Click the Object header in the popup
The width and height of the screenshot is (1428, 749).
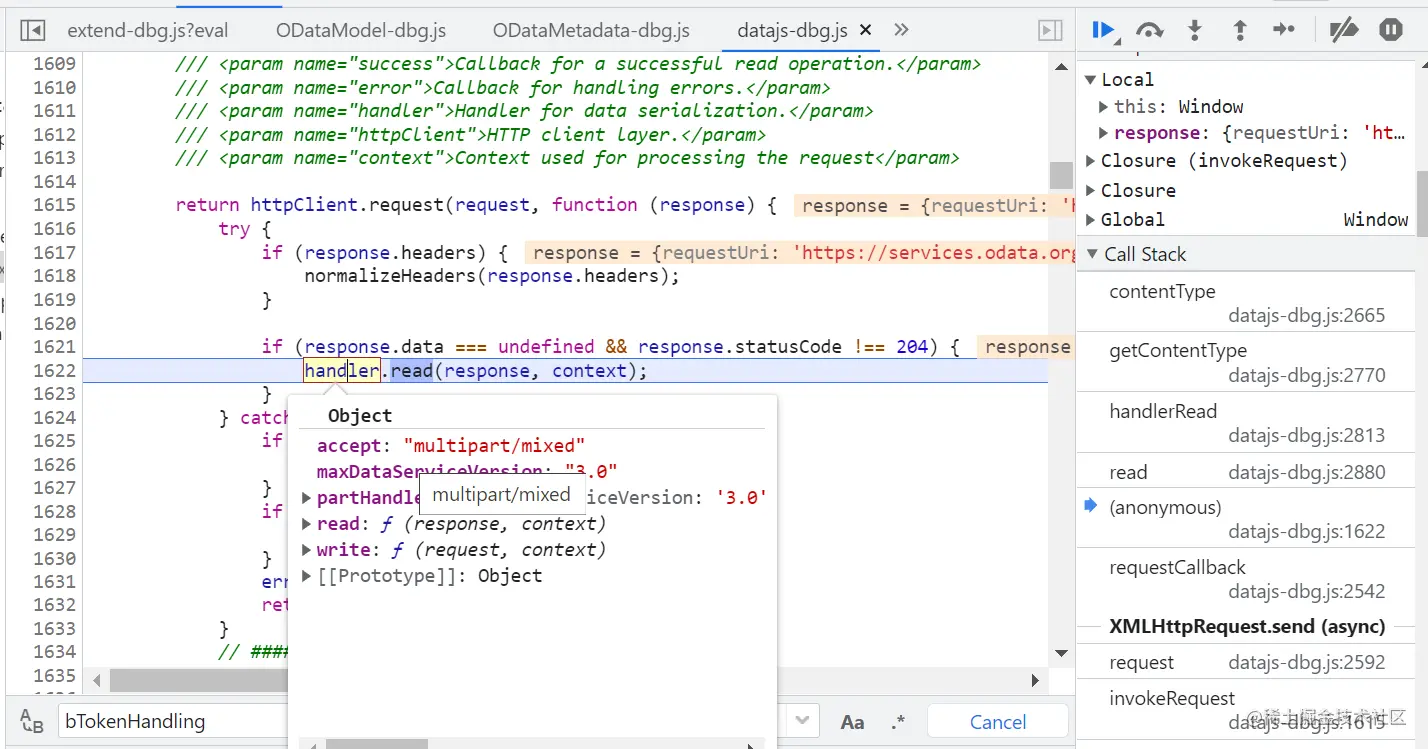pos(360,415)
